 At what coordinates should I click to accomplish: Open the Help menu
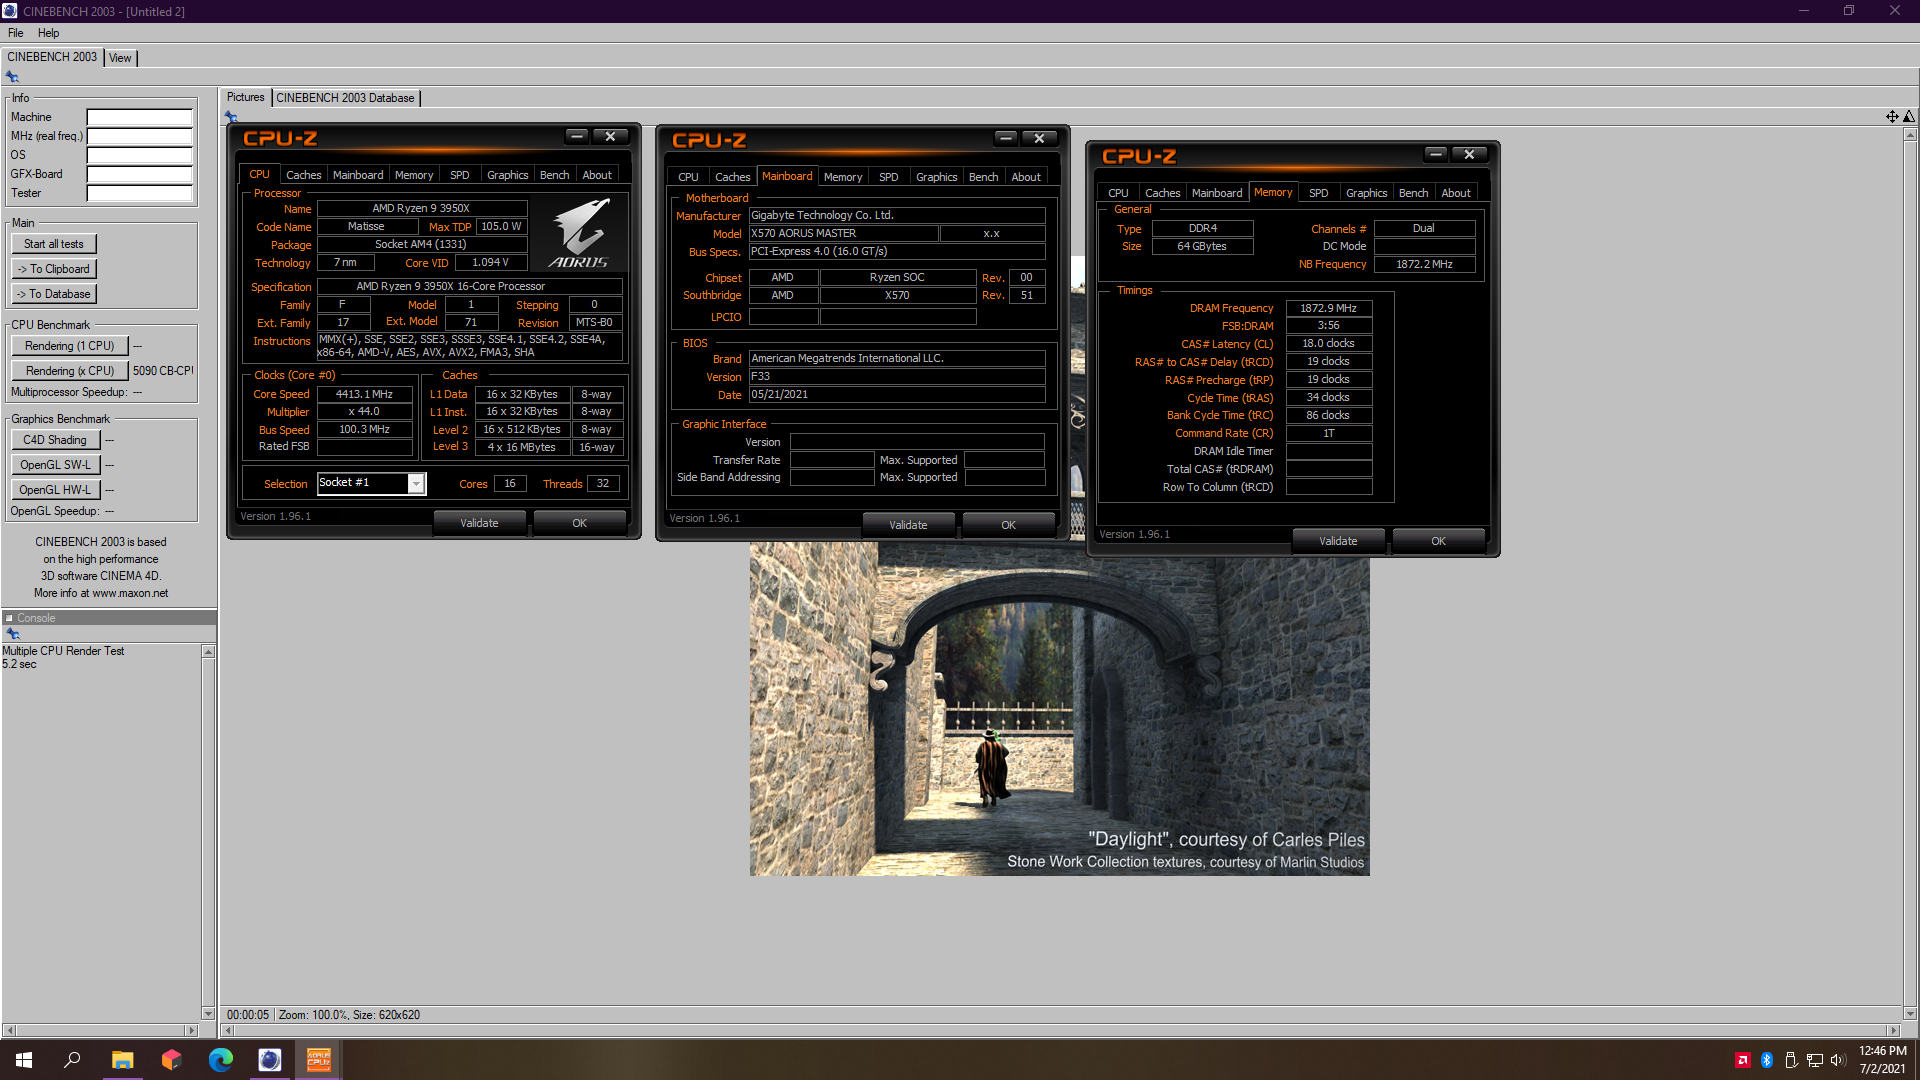(x=48, y=33)
